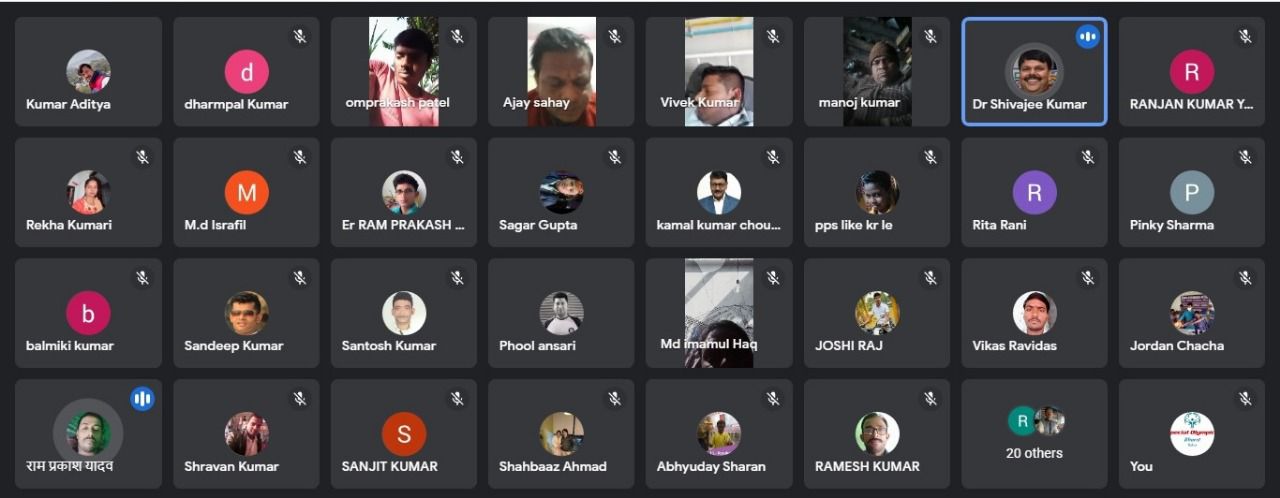Select Ajay sahay's video feed

[561, 71]
